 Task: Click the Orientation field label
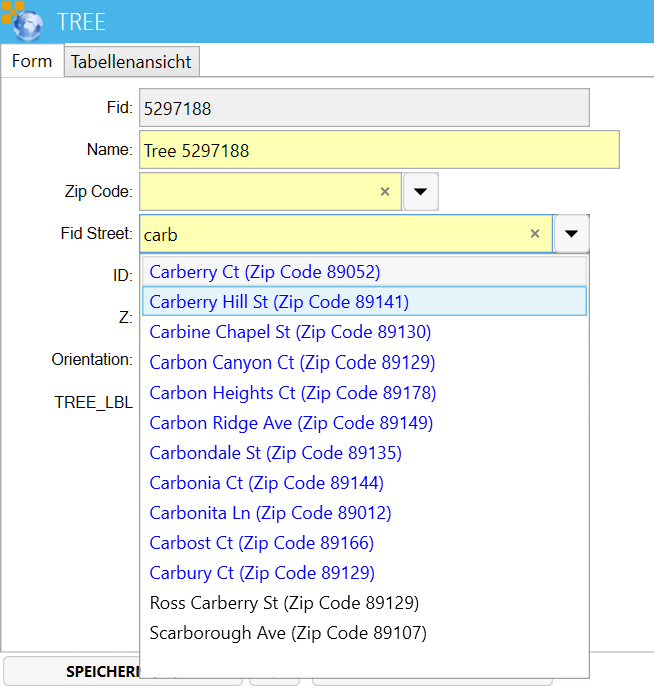[x=92, y=359]
